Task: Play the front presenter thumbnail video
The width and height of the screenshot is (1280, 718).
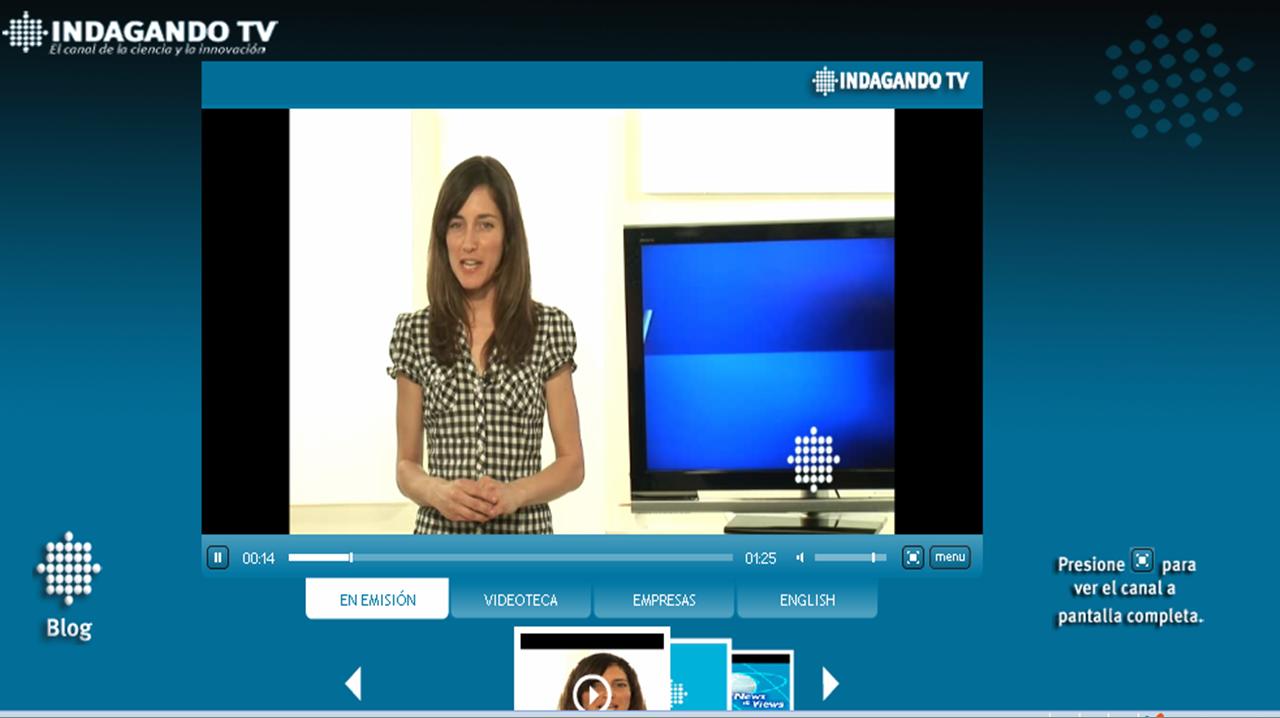Action: click(x=592, y=690)
